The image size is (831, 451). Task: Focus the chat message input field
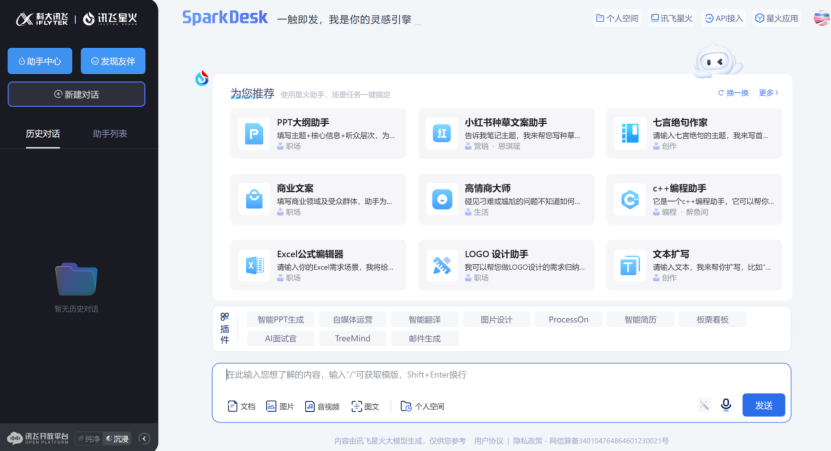(501, 375)
